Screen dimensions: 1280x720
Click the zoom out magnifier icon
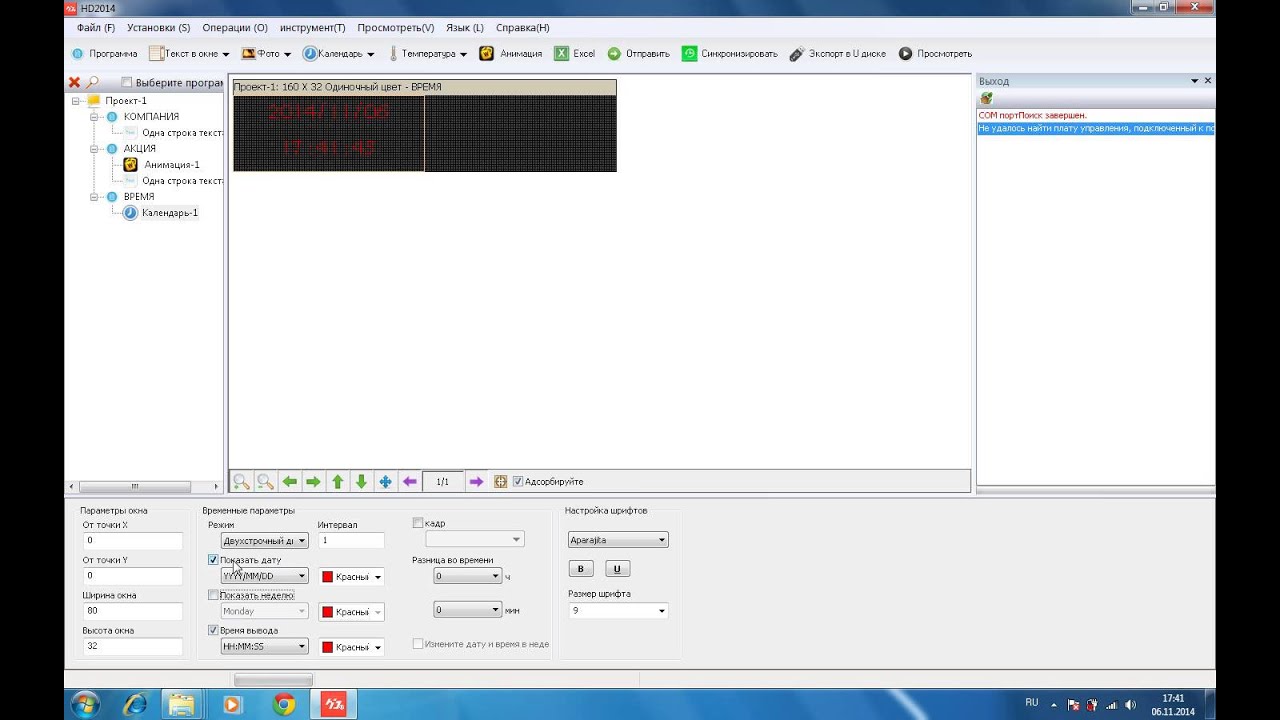tap(265, 482)
